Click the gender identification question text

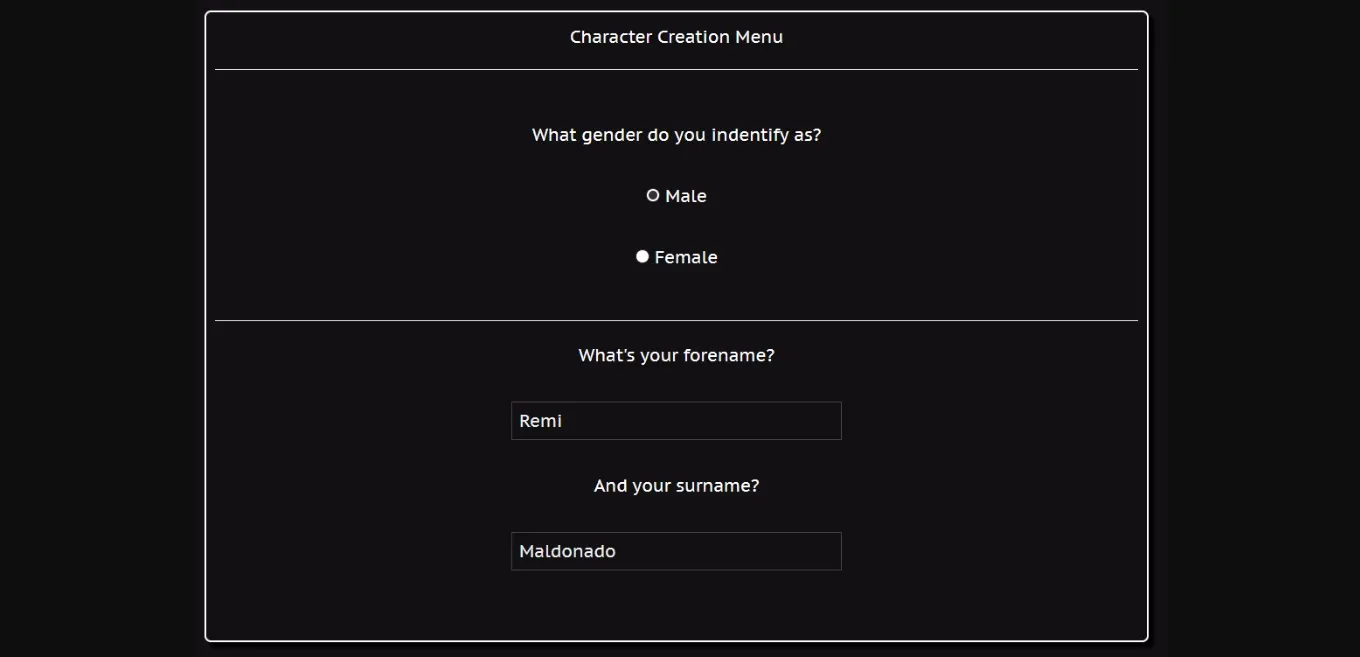click(676, 134)
